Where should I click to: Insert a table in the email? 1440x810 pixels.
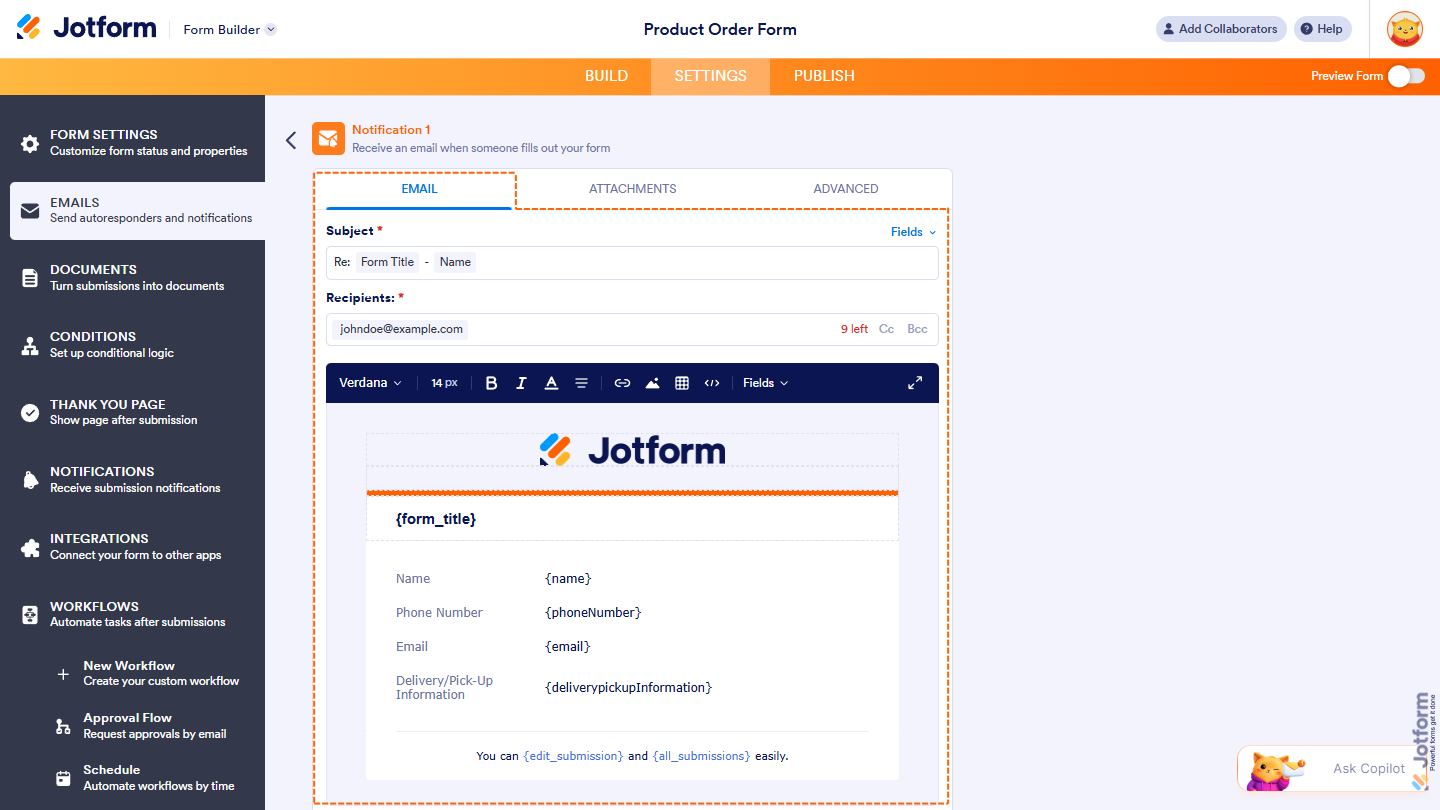[682, 383]
